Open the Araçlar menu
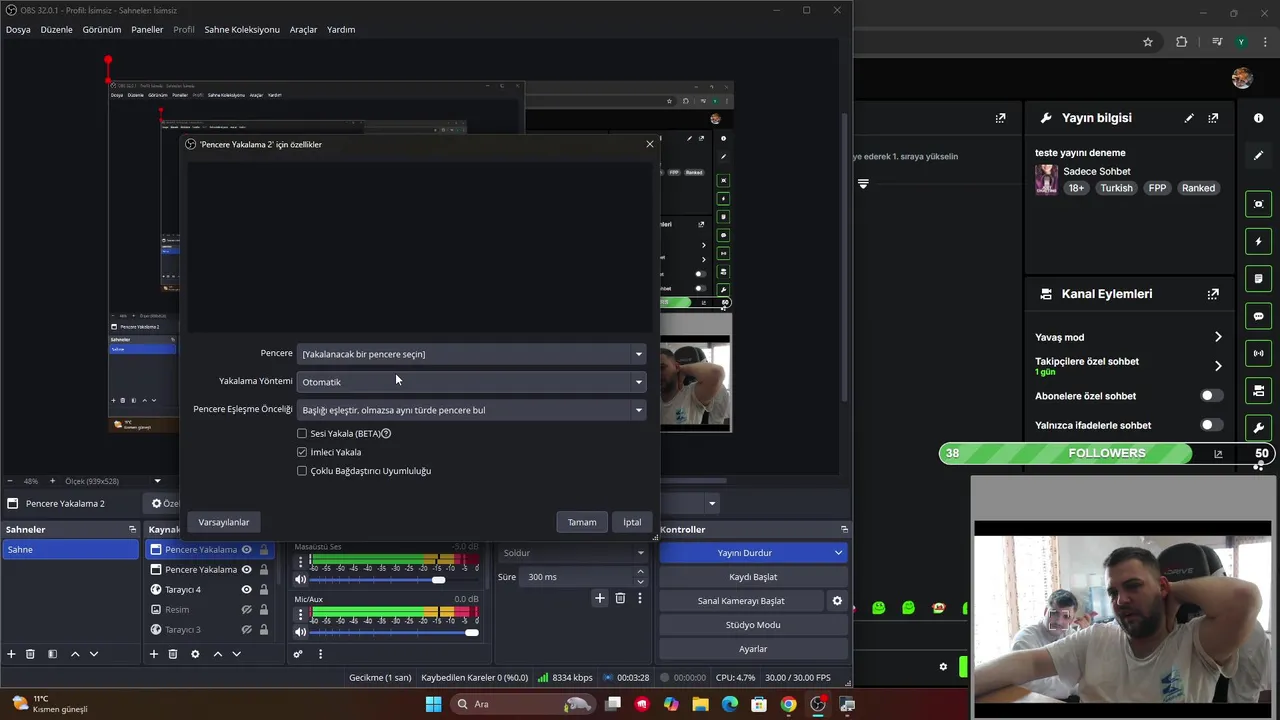The image size is (1280, 720). [x=303, y=29]
